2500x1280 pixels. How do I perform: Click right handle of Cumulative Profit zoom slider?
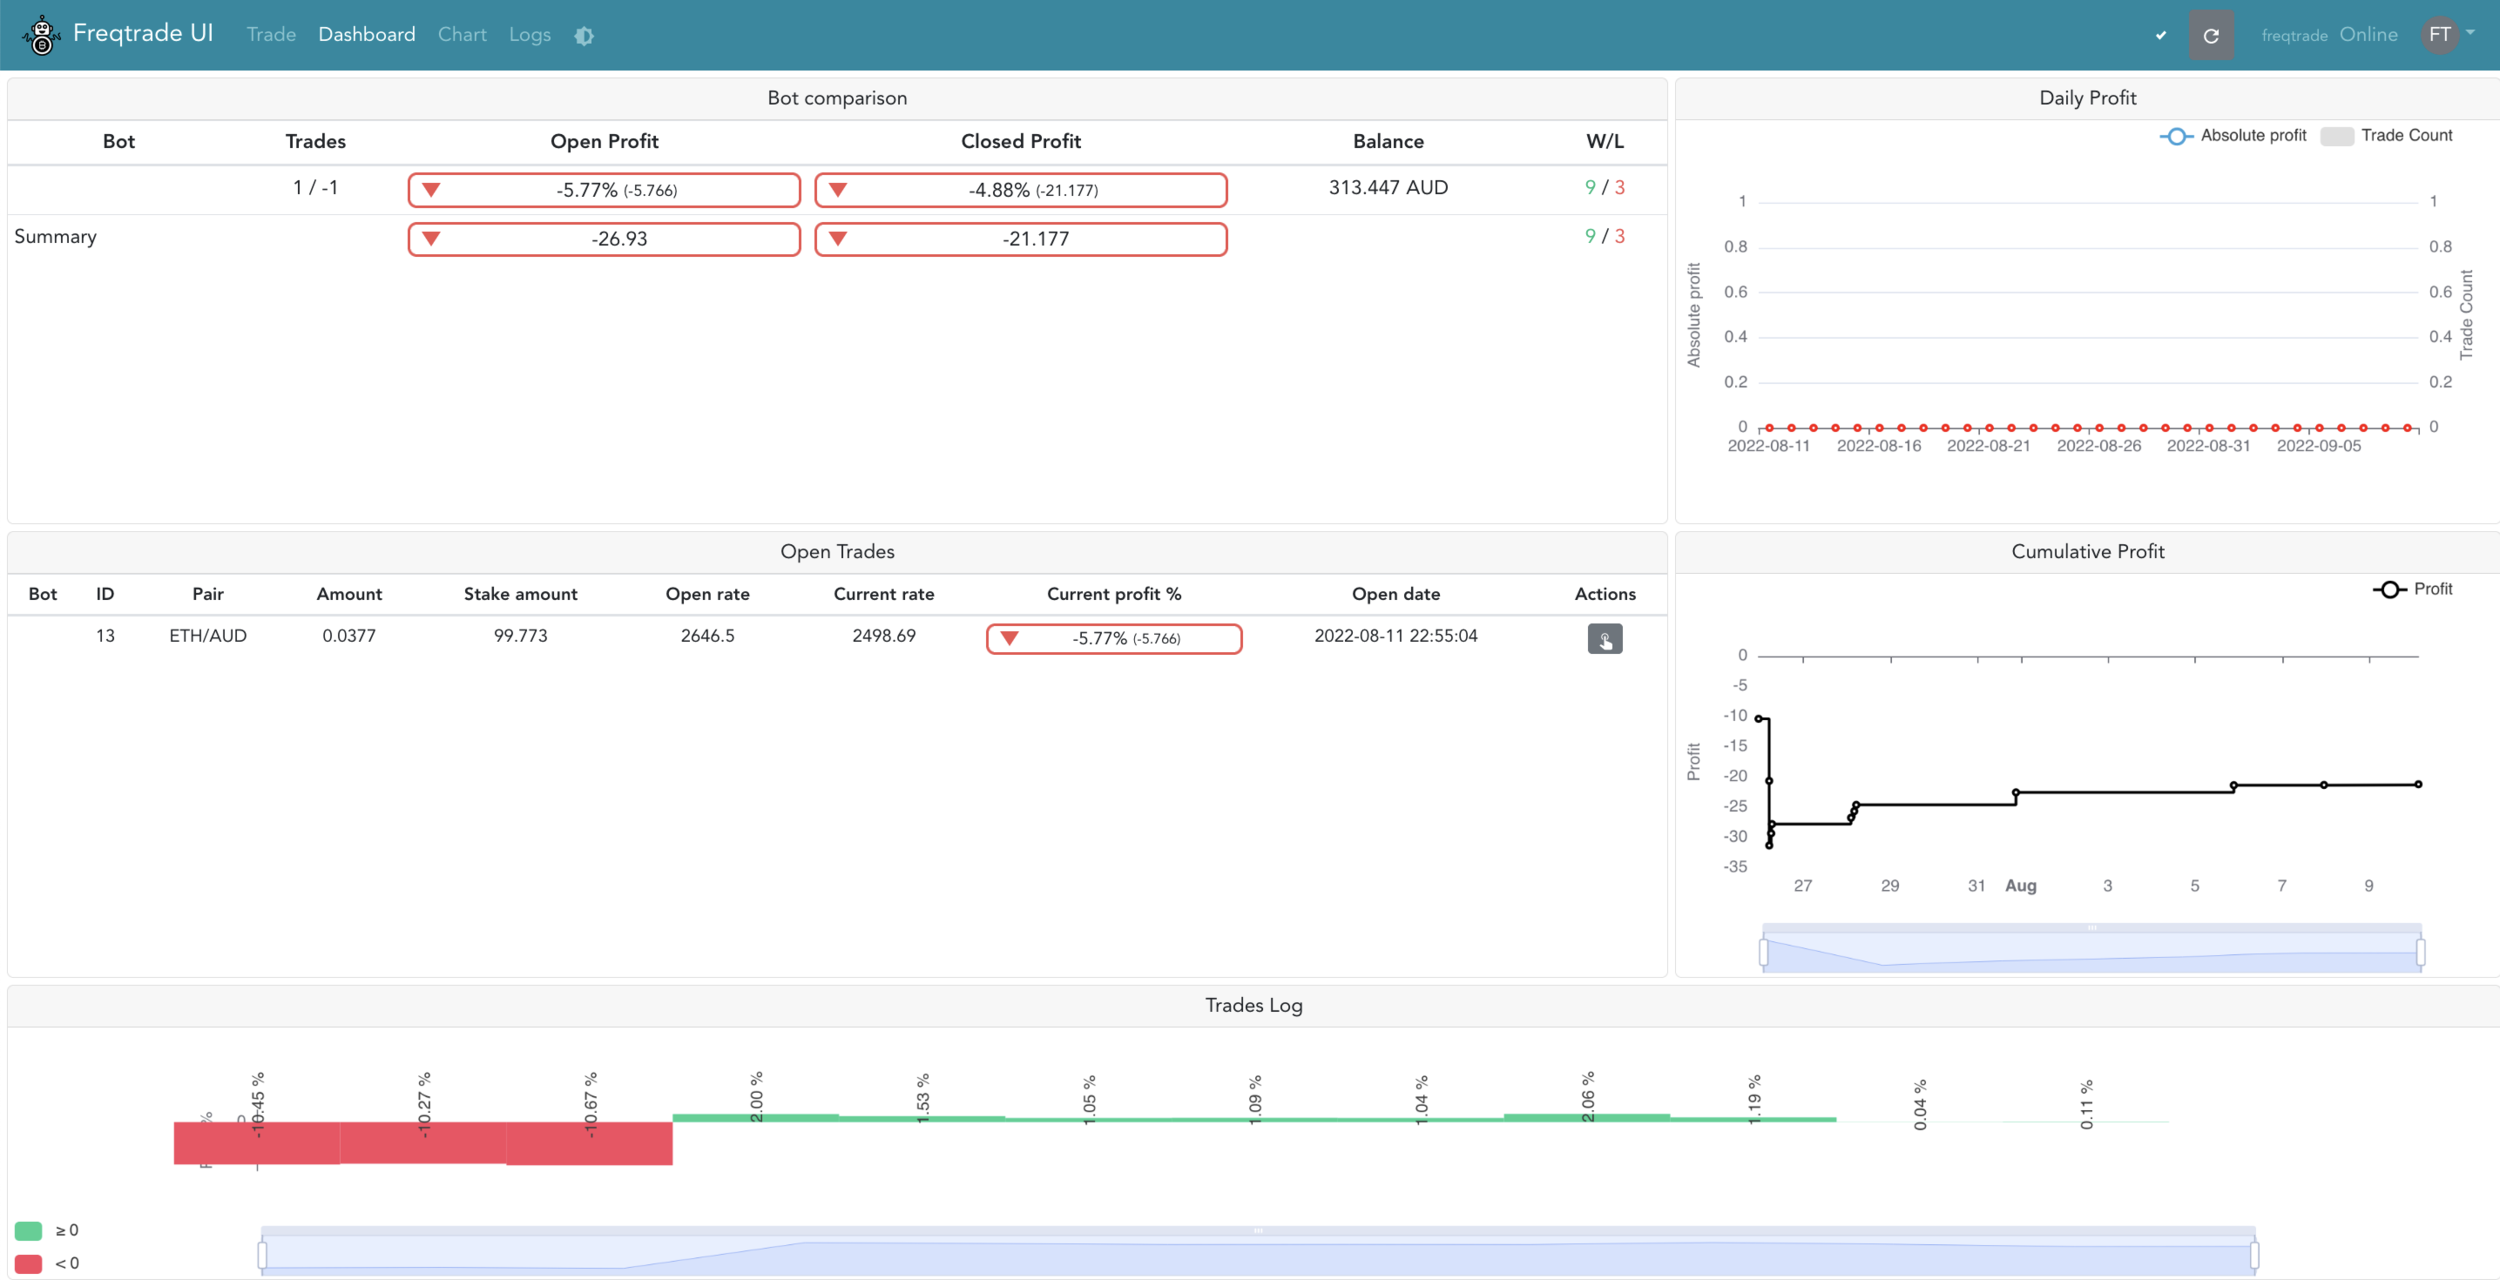point(2420,952)
